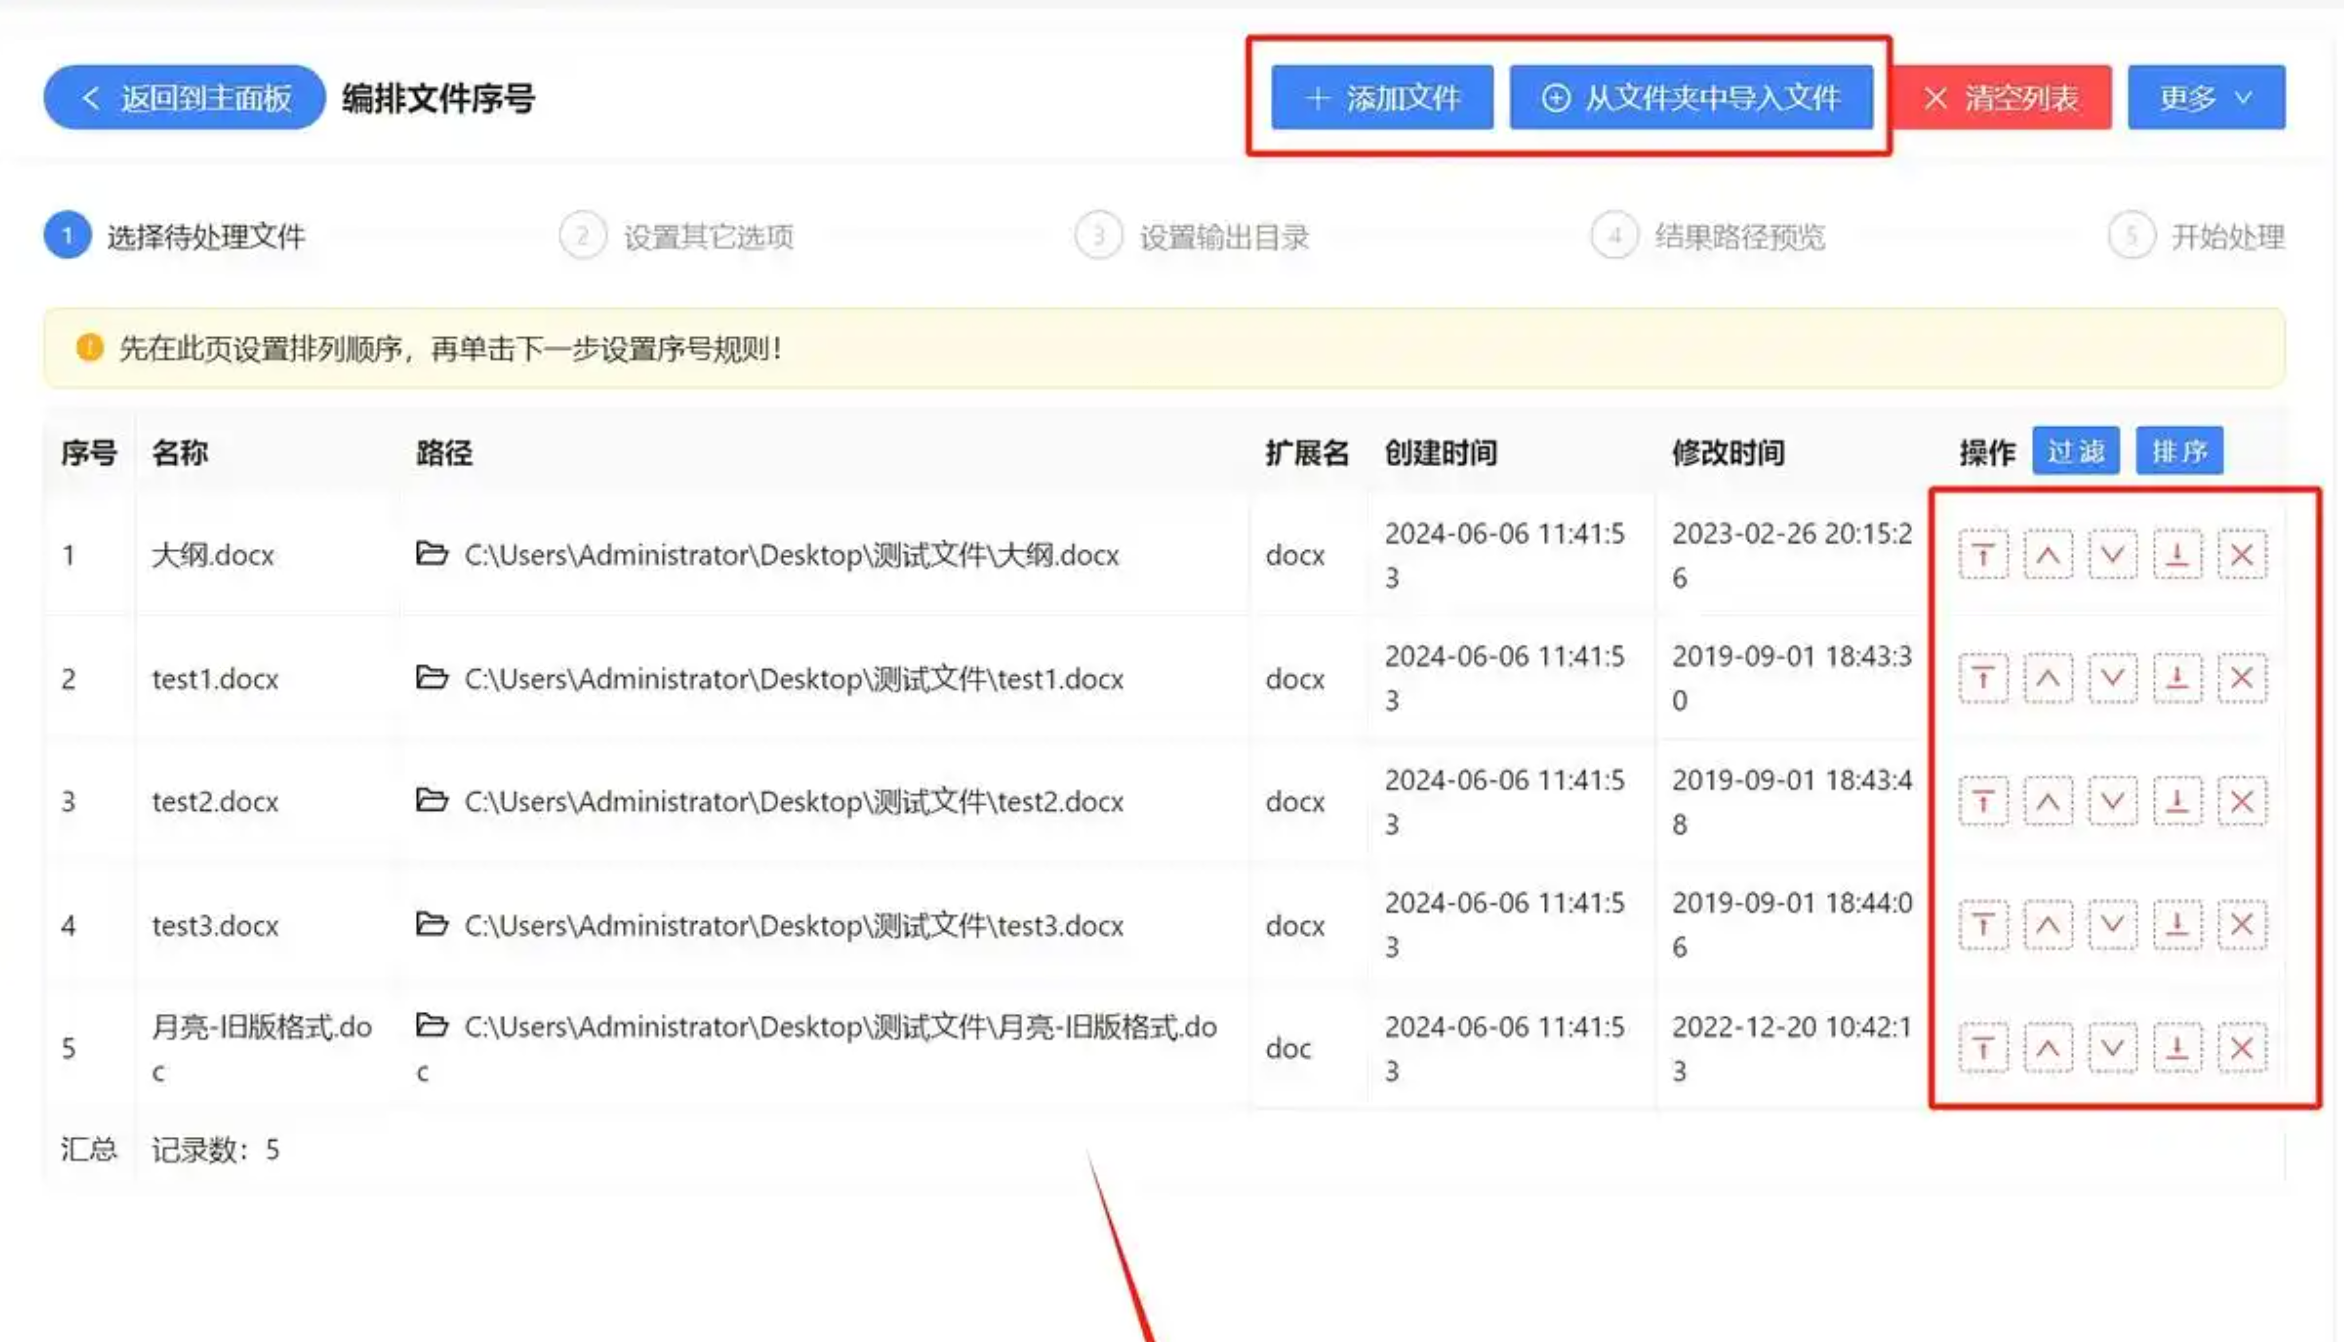
Task: Delete 大纲.docx row with X icon
Action: [x=2241, y=555]
